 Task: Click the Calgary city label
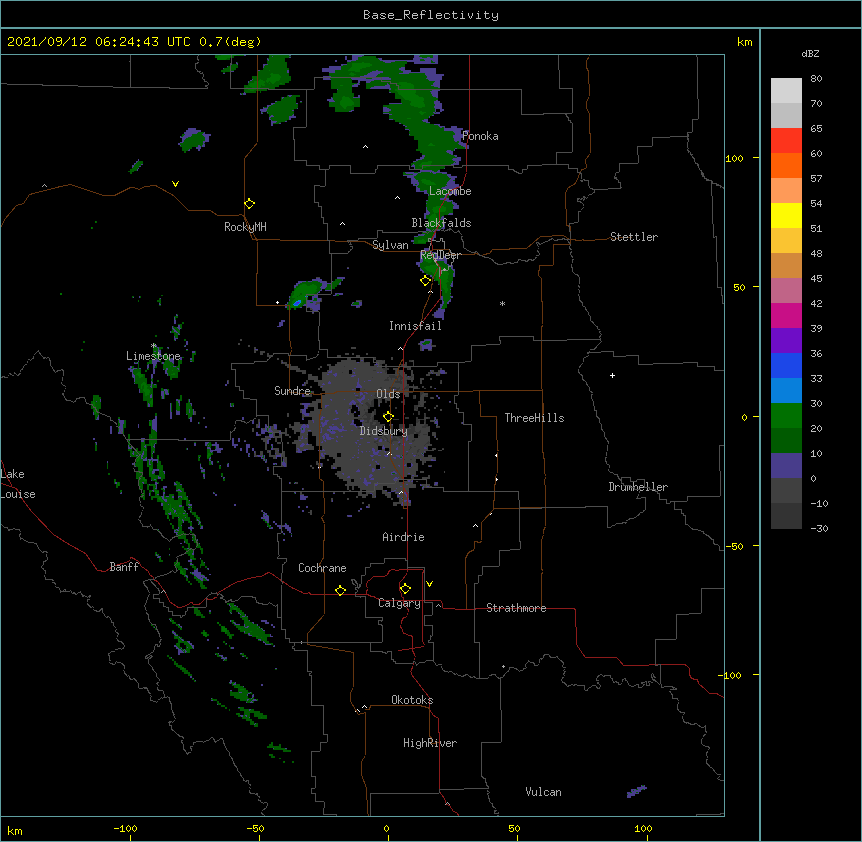point(399,603)
